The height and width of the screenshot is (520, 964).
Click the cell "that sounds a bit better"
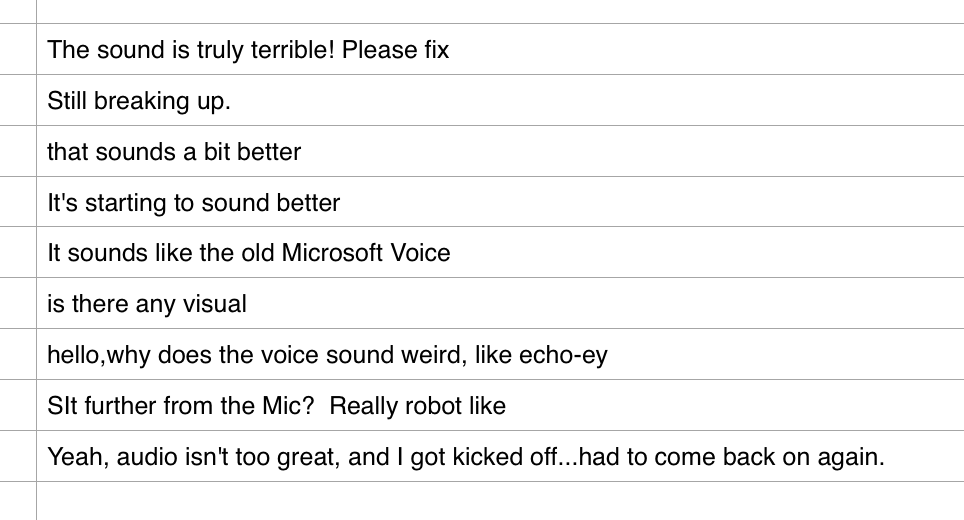500,151
